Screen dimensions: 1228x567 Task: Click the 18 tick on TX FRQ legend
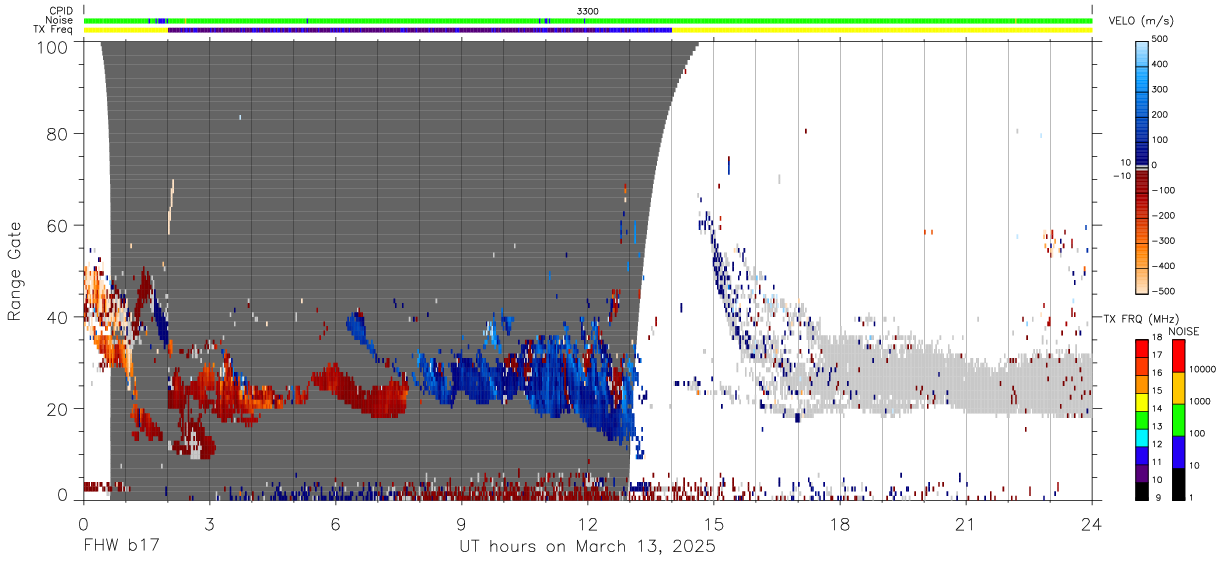click(1157, 339)
